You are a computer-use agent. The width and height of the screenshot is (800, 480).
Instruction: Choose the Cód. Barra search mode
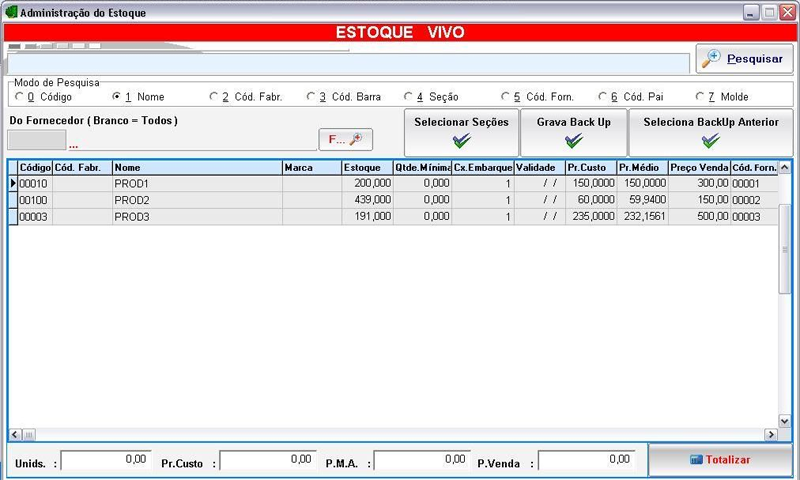(x=312, y=97)
